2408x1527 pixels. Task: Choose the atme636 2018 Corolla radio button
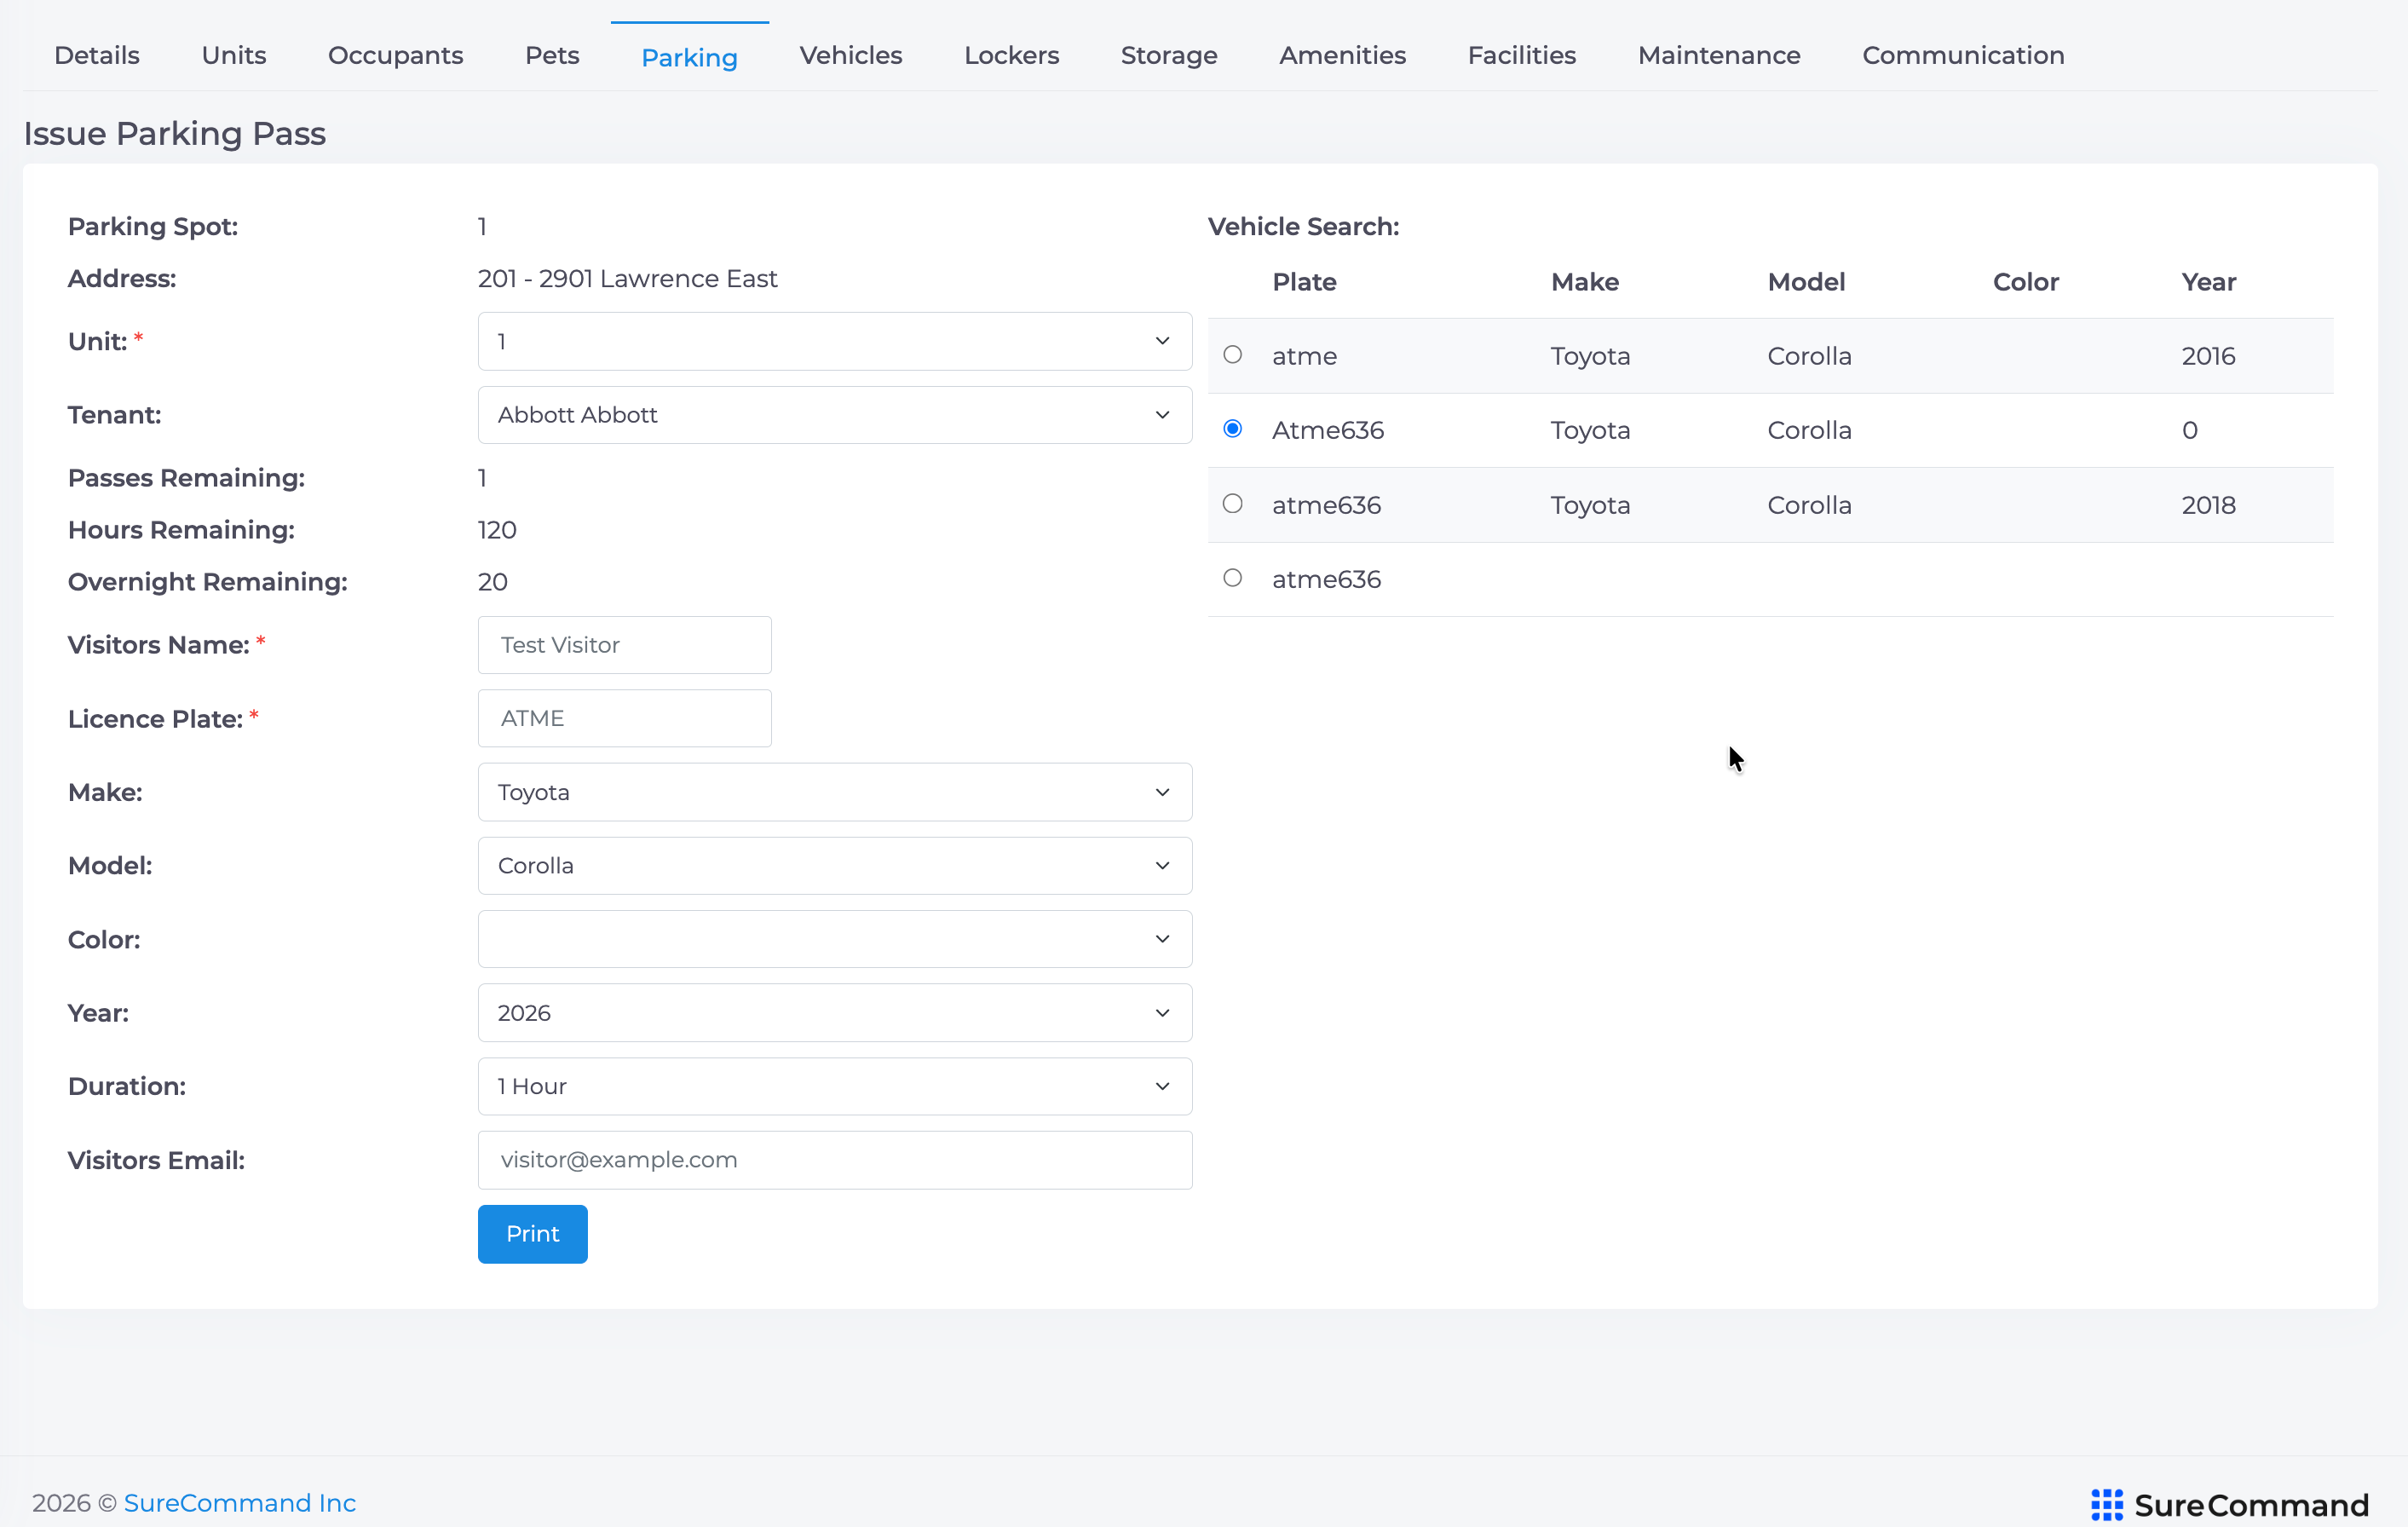[x=1232, y=504]
